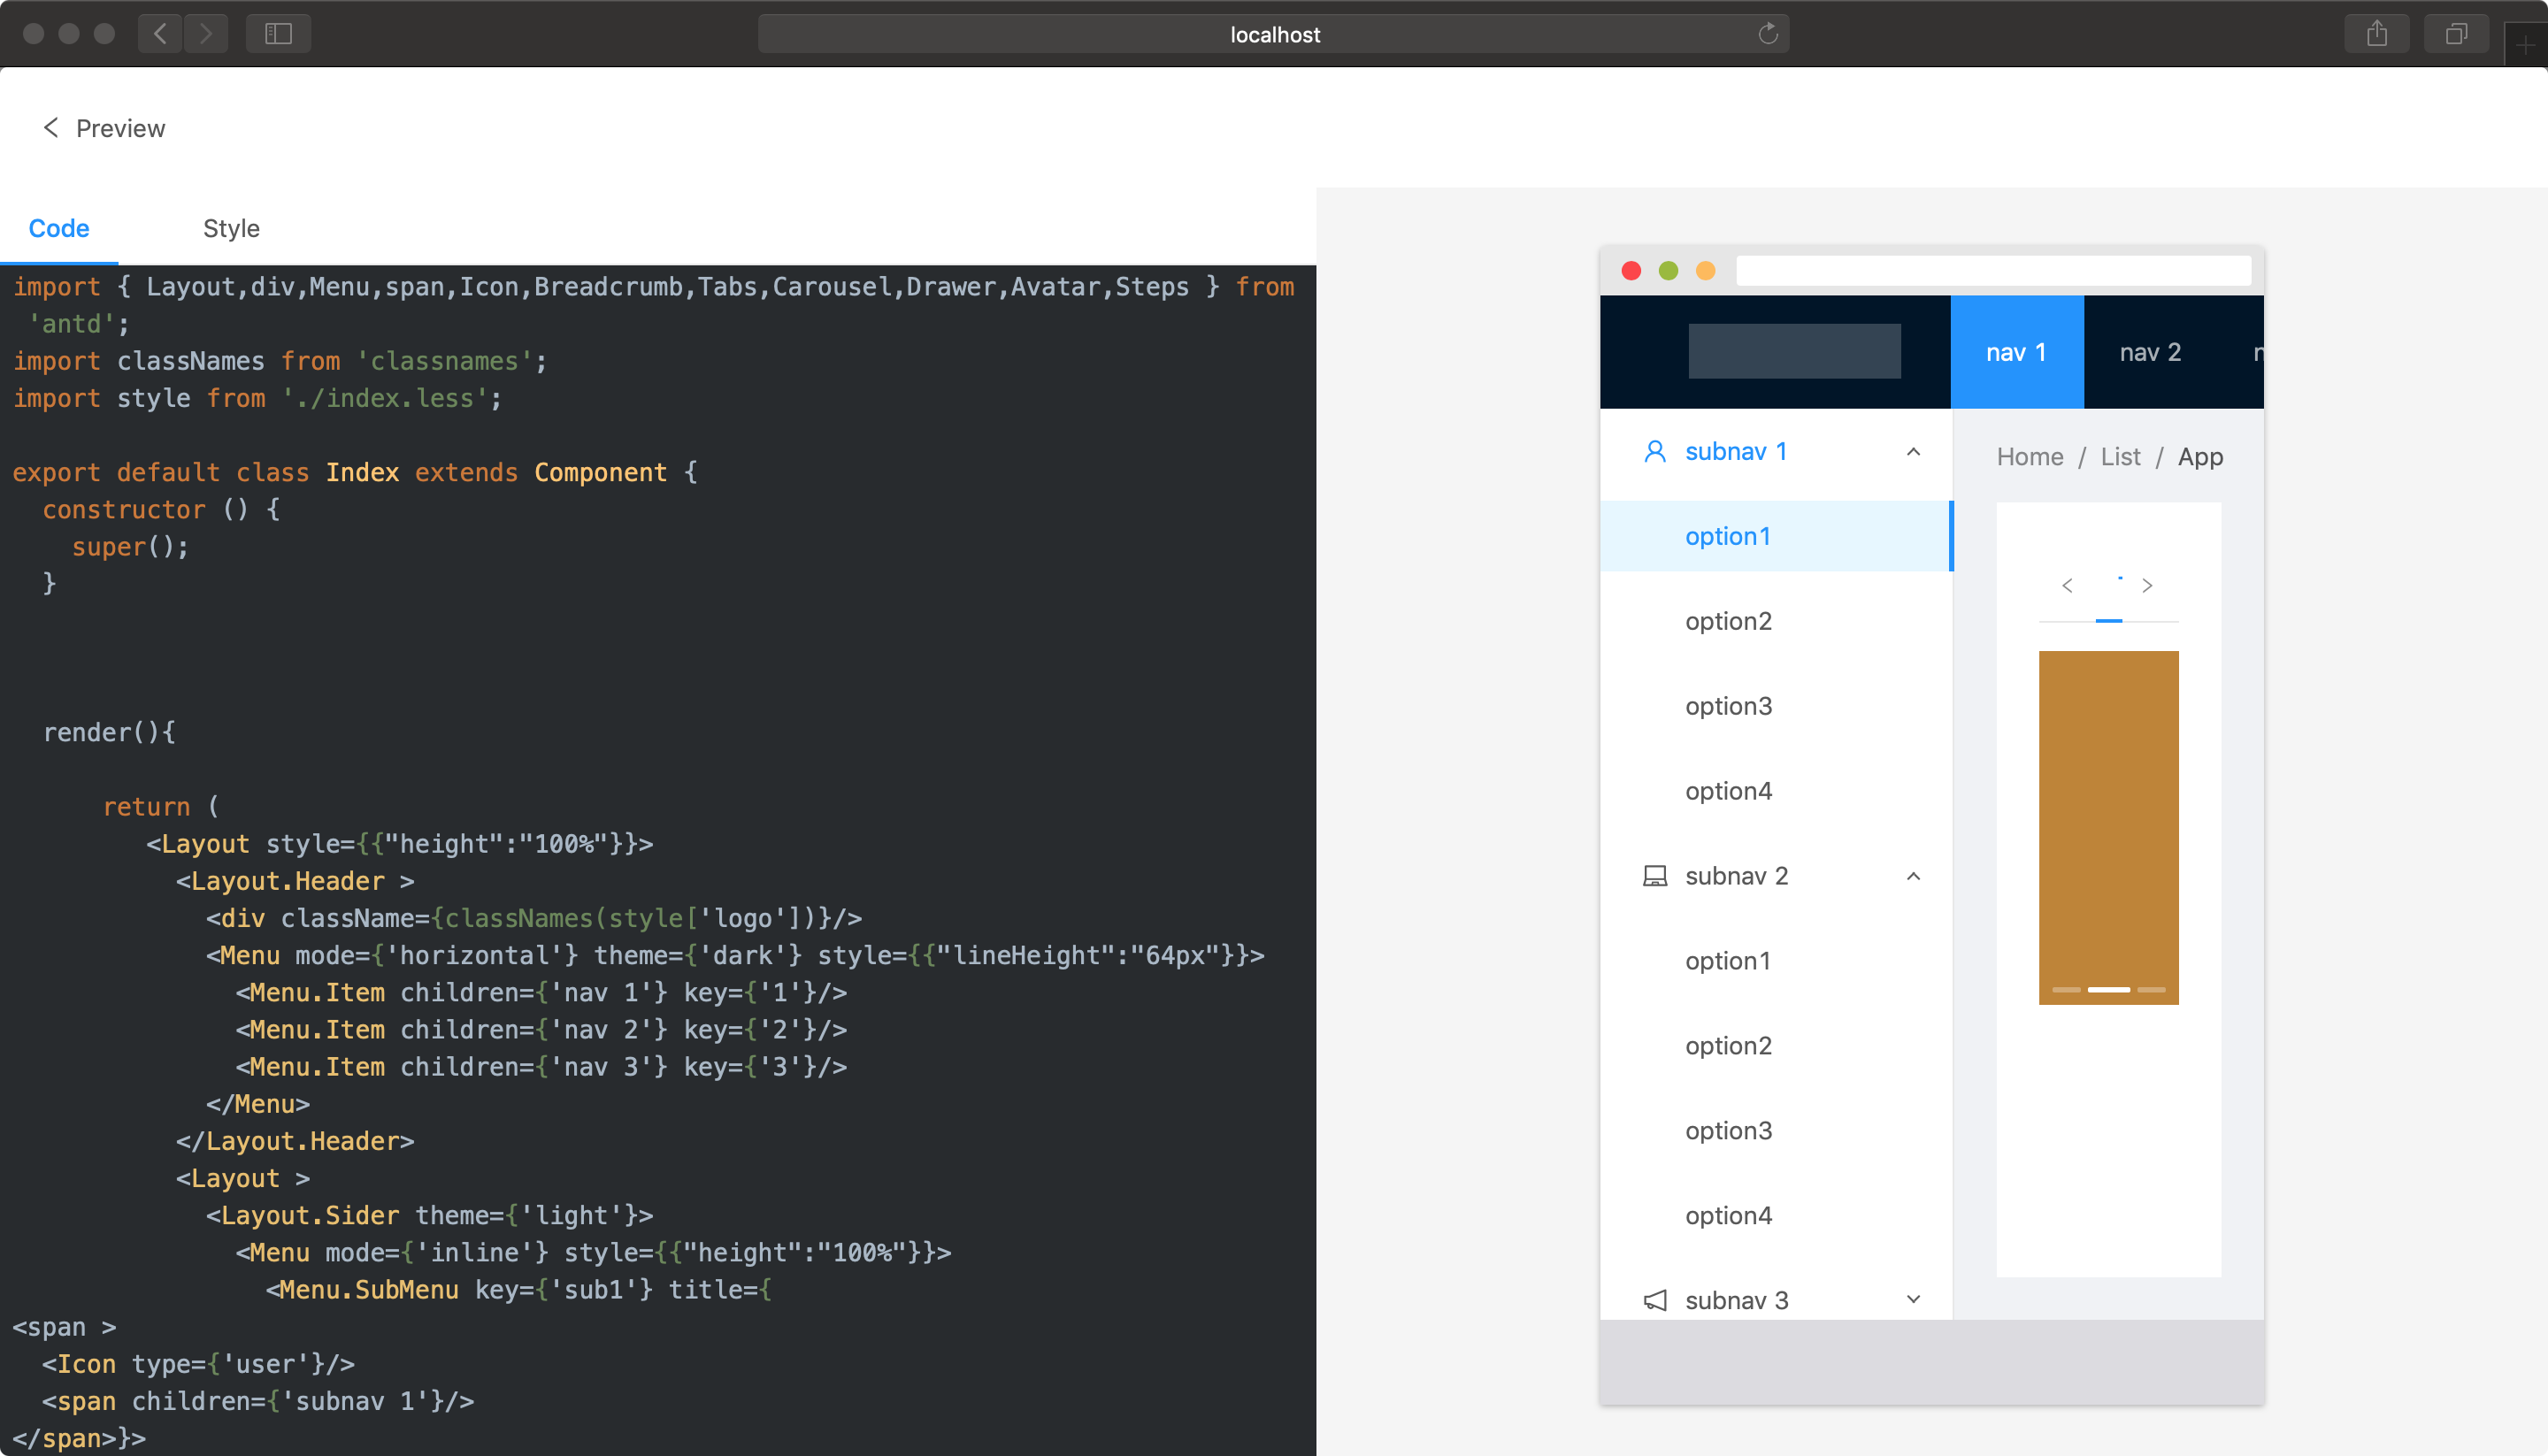Click the tabs next arrow in preview
This screenshot has height=1456, width=2548.
[x=2147, y=586]
